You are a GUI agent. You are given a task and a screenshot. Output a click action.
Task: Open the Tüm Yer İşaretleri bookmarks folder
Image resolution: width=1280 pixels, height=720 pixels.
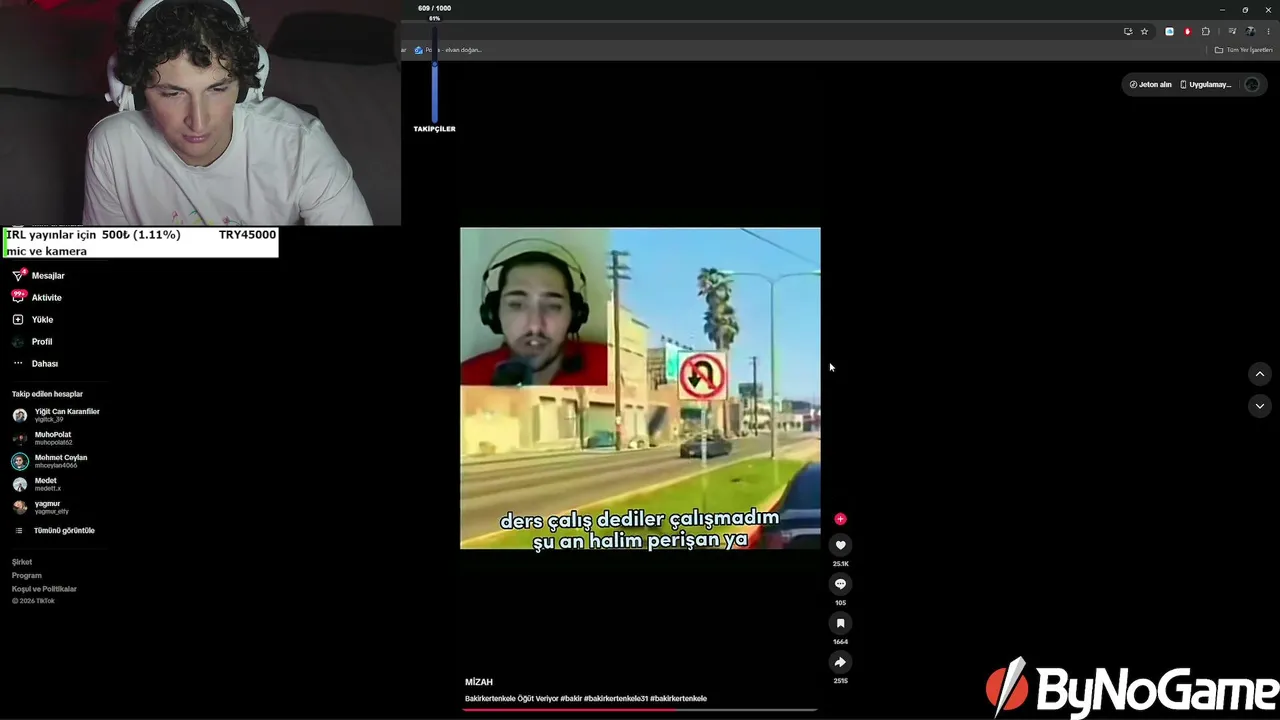click(x=1243, y=50)
